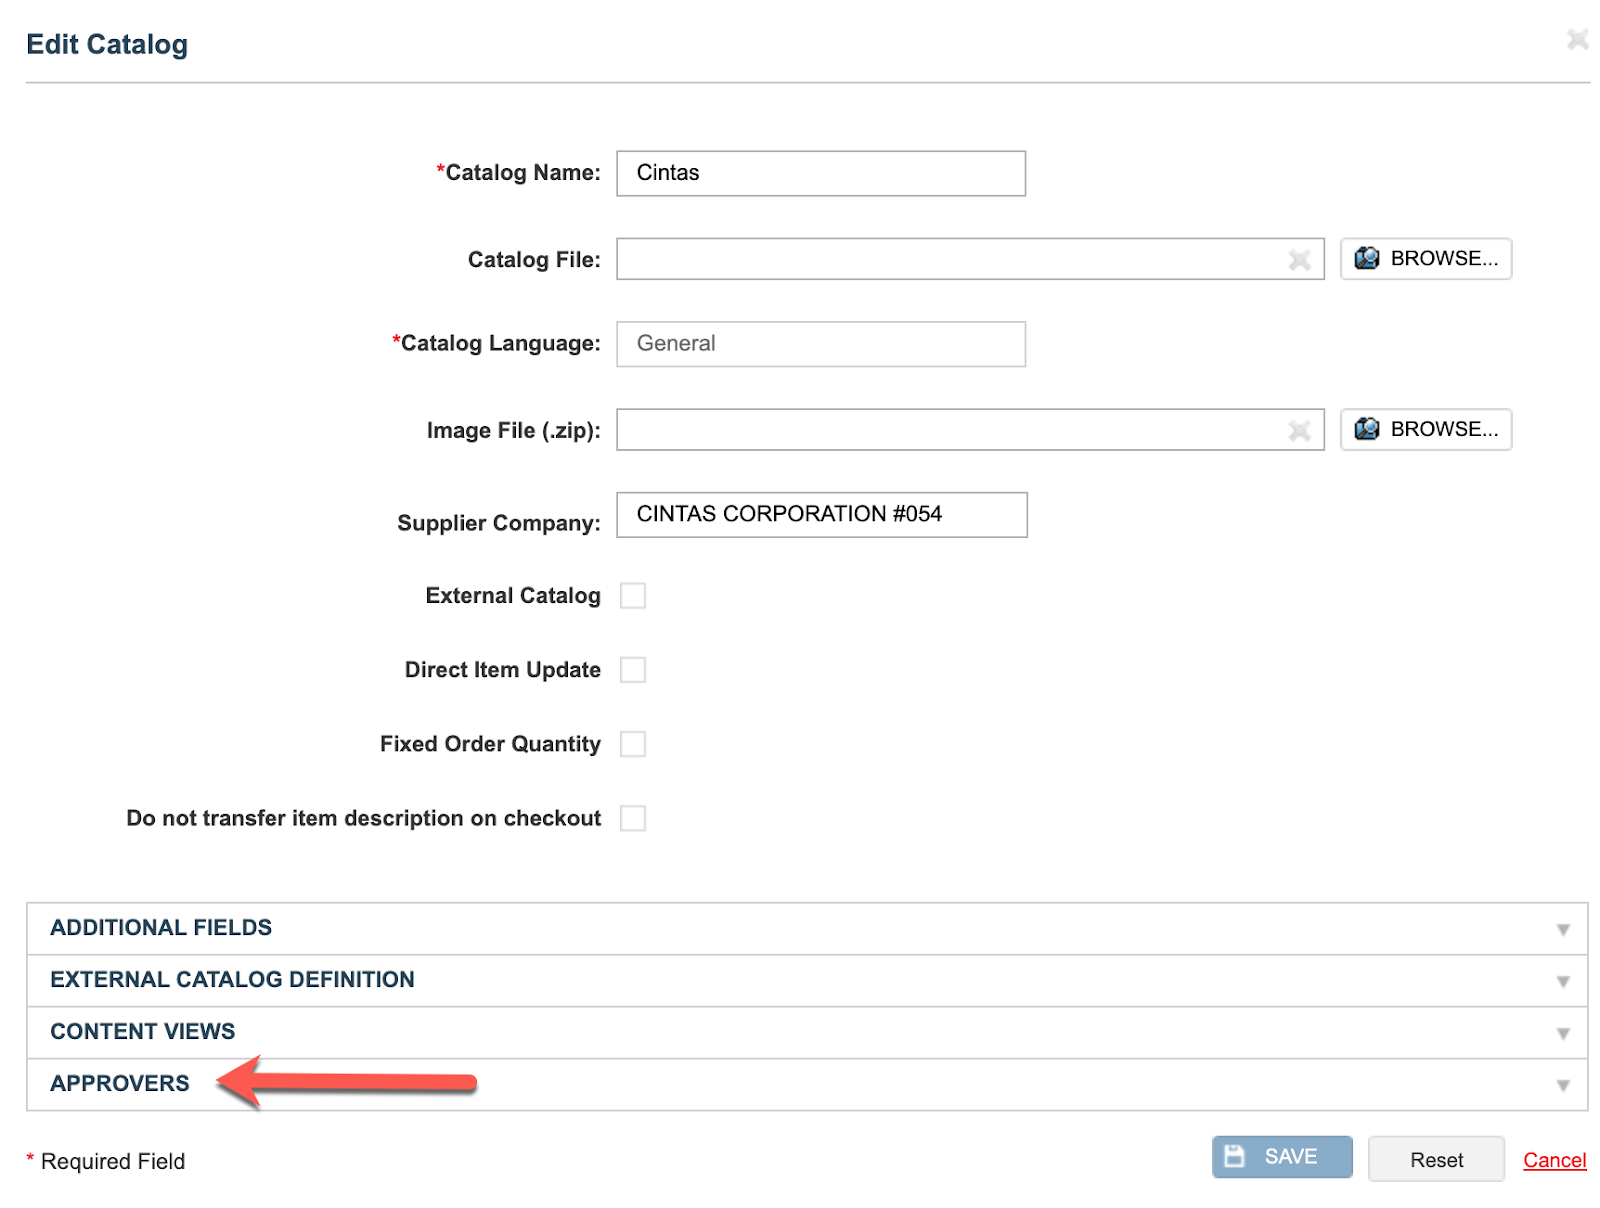Click the Cancel link
This screenshot has width=1600, height=1208.
point(1554,1160)
